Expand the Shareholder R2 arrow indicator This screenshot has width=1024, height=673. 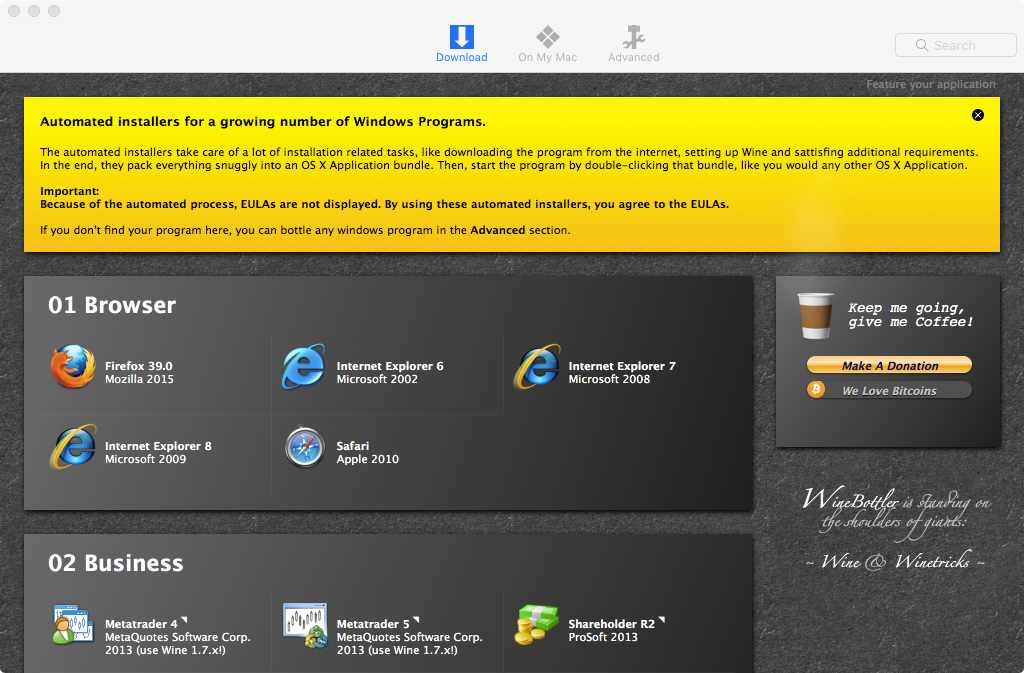pos(662,620)
